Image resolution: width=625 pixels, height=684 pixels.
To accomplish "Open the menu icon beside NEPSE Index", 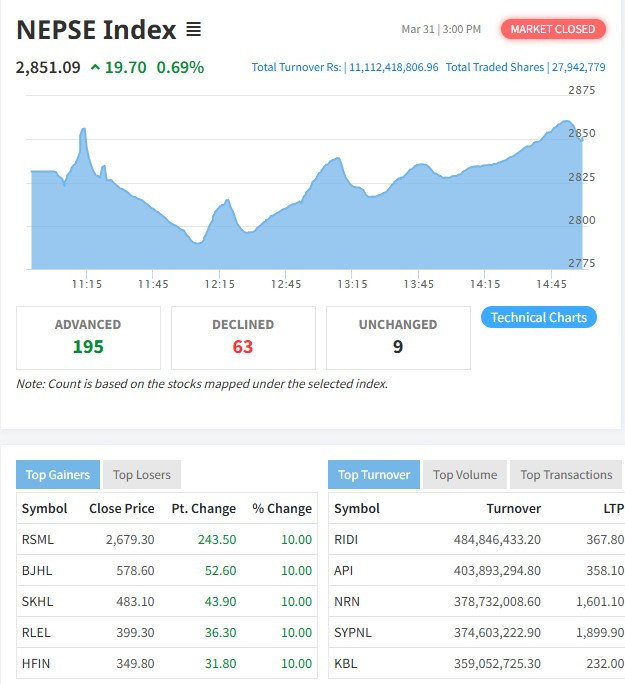I will 194,30.
